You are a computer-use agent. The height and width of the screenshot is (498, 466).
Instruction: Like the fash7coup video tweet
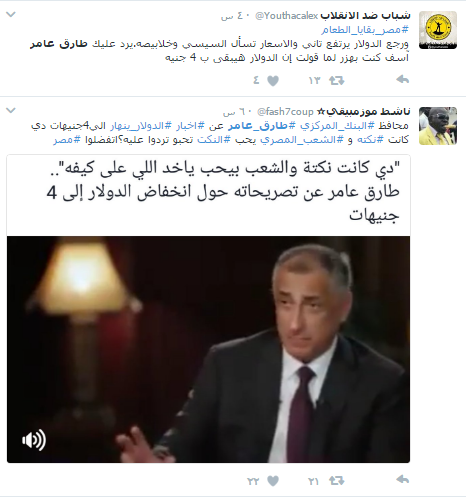point(273,480)
